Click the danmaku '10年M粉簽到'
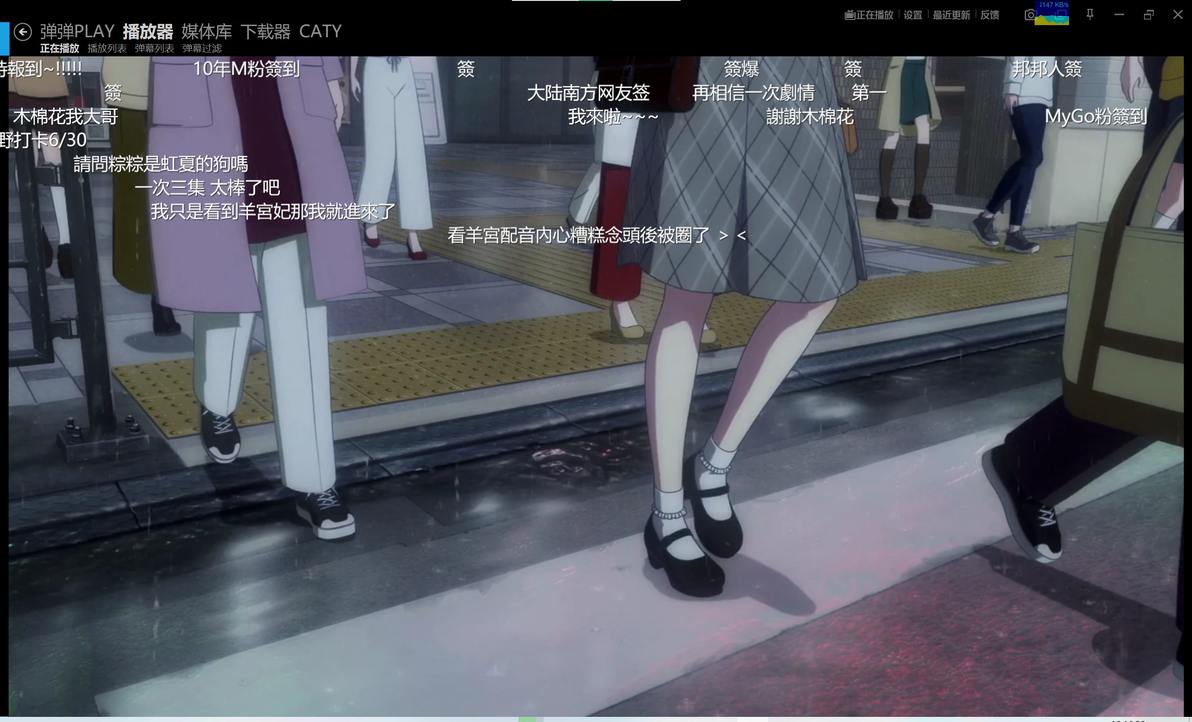 (x=246, y=69)
